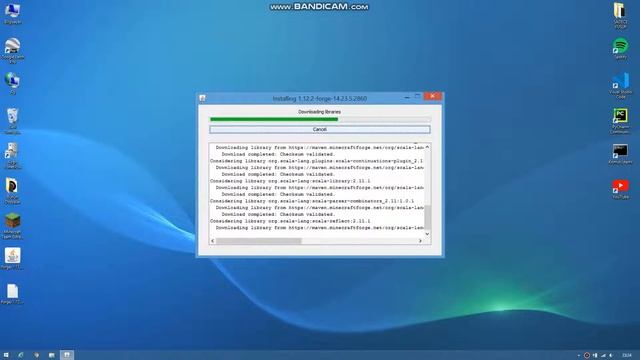The height and width of the screenshot is (360, 640).
Task: Click the Bandicam recording tray icon
Action: coord(587,356)
